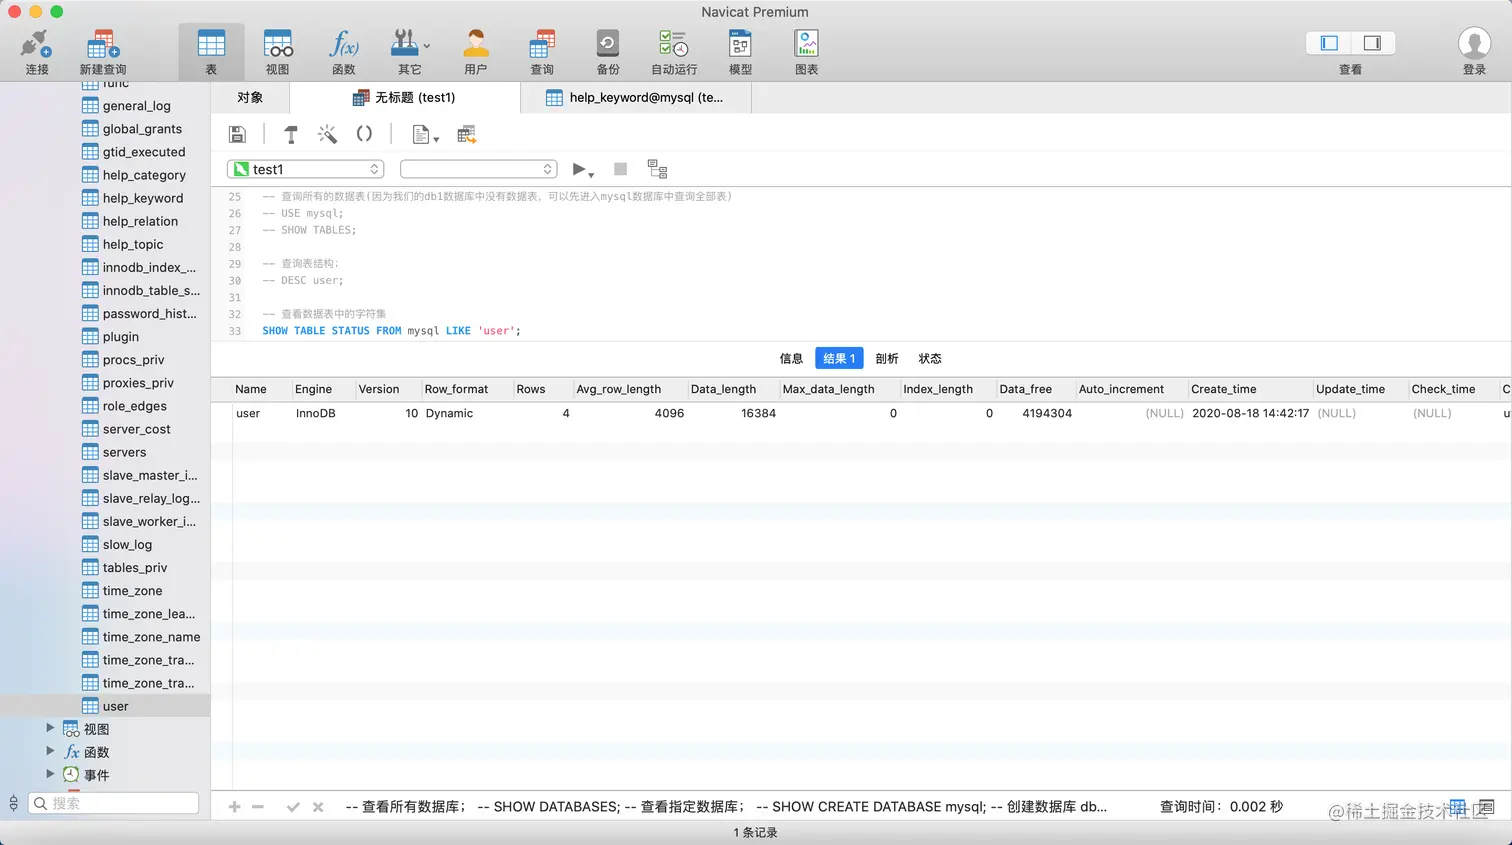Switch to the 无标题 (test1) query tab
Viewport: 1512px width, 845px height.
[x=404, y=97]
